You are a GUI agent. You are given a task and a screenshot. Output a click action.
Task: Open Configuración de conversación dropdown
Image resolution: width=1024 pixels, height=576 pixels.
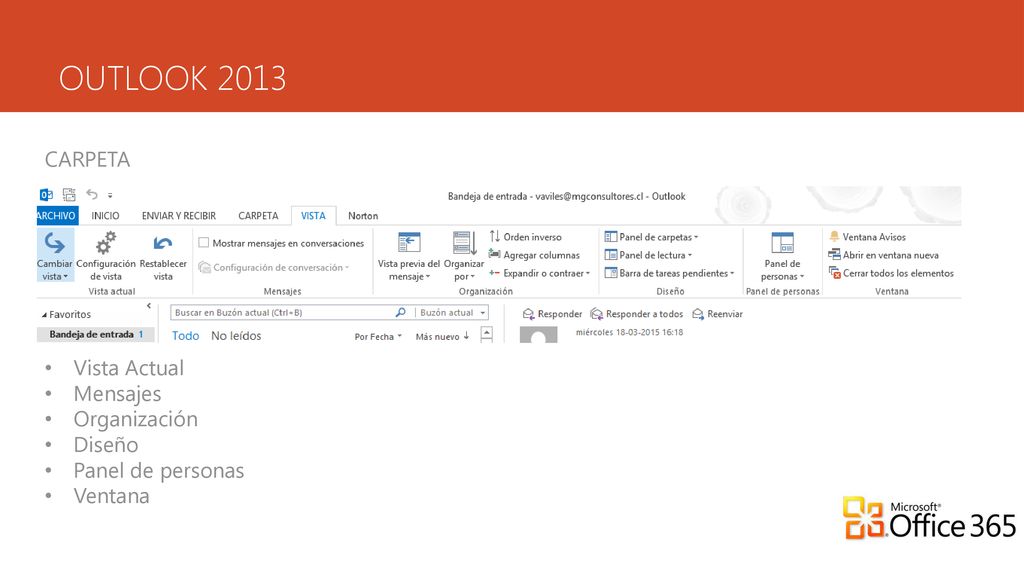[x=274, y=268]
